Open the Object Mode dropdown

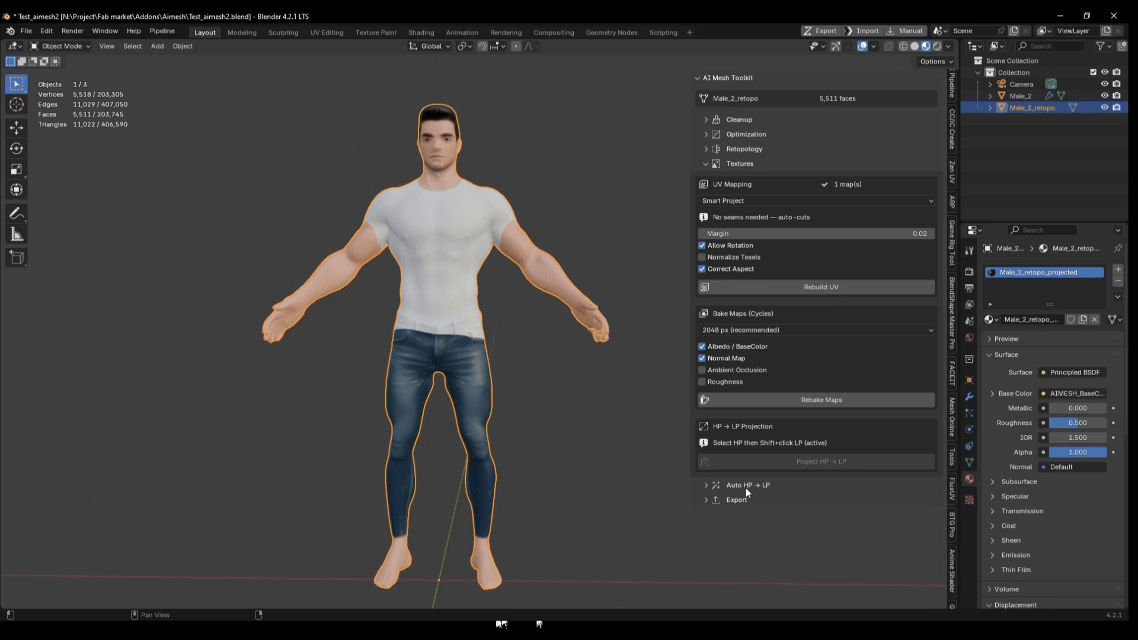(60, 46)
